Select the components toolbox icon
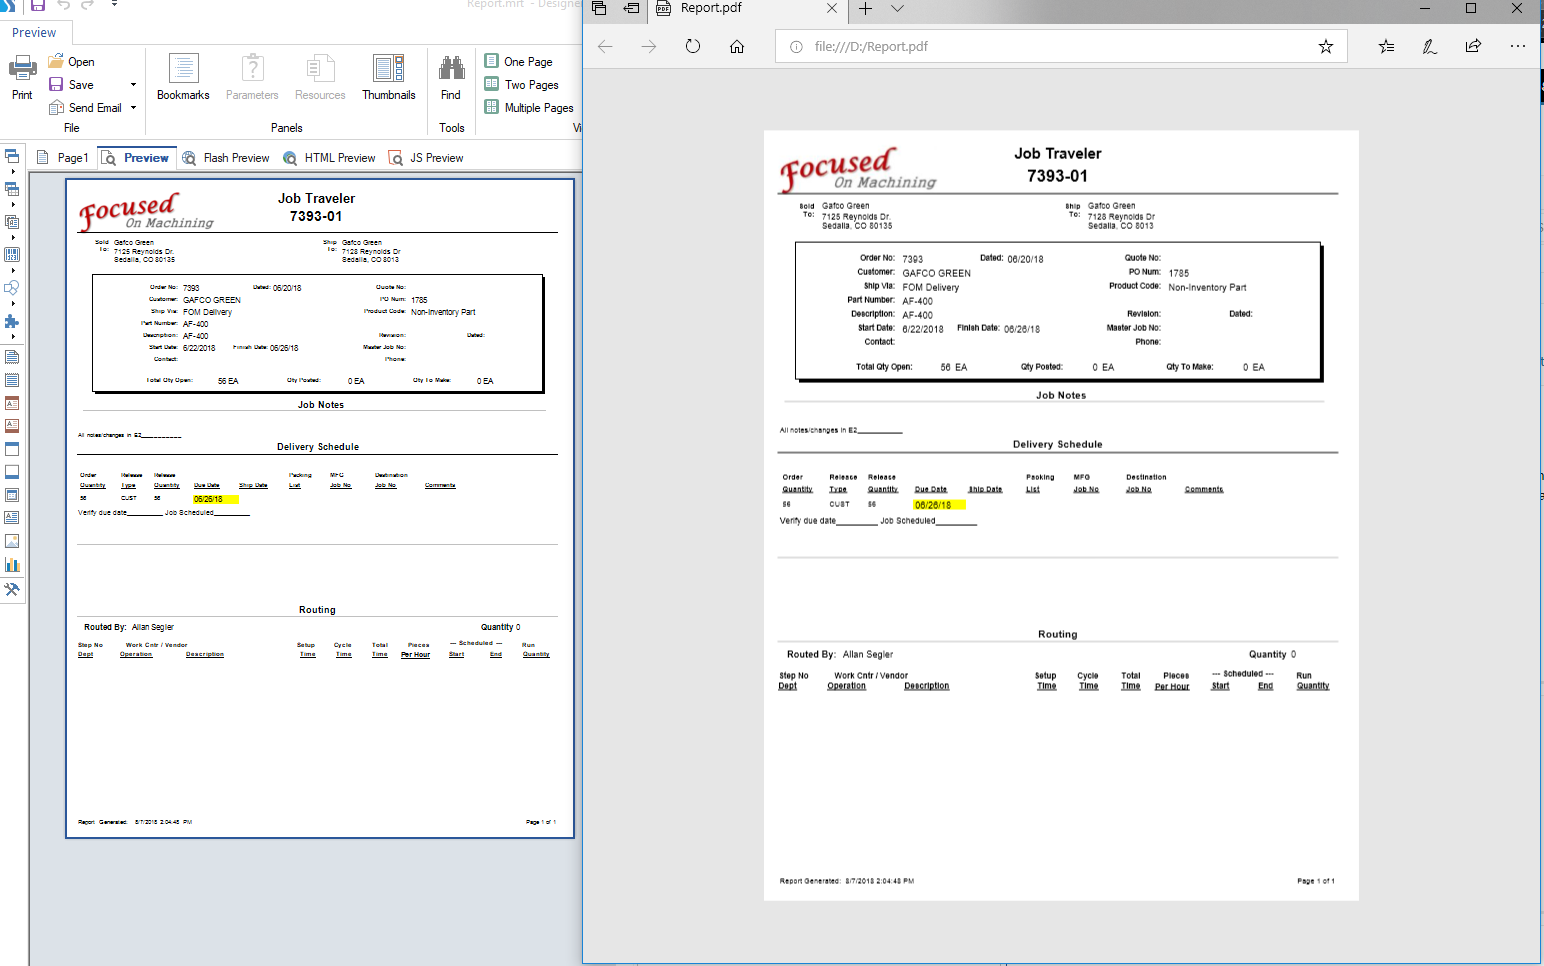1544x966 pixels. tap(12, 222)
